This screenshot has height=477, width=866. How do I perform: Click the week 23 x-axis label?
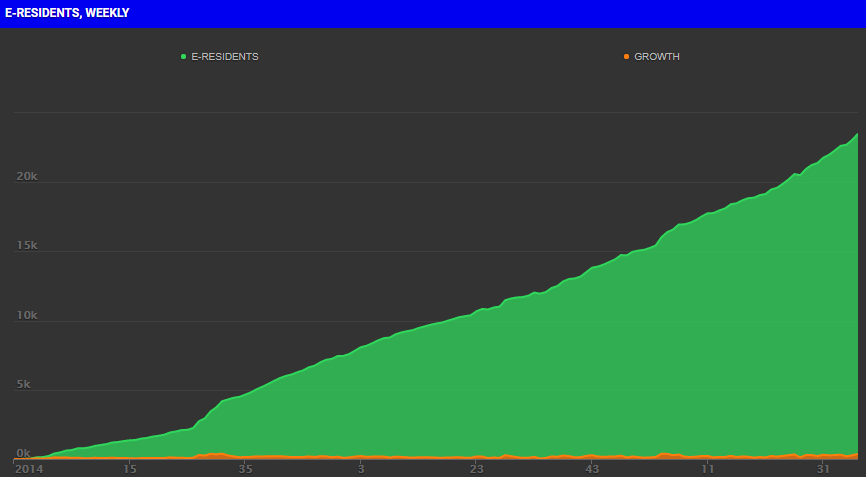[x=476, y=469]
